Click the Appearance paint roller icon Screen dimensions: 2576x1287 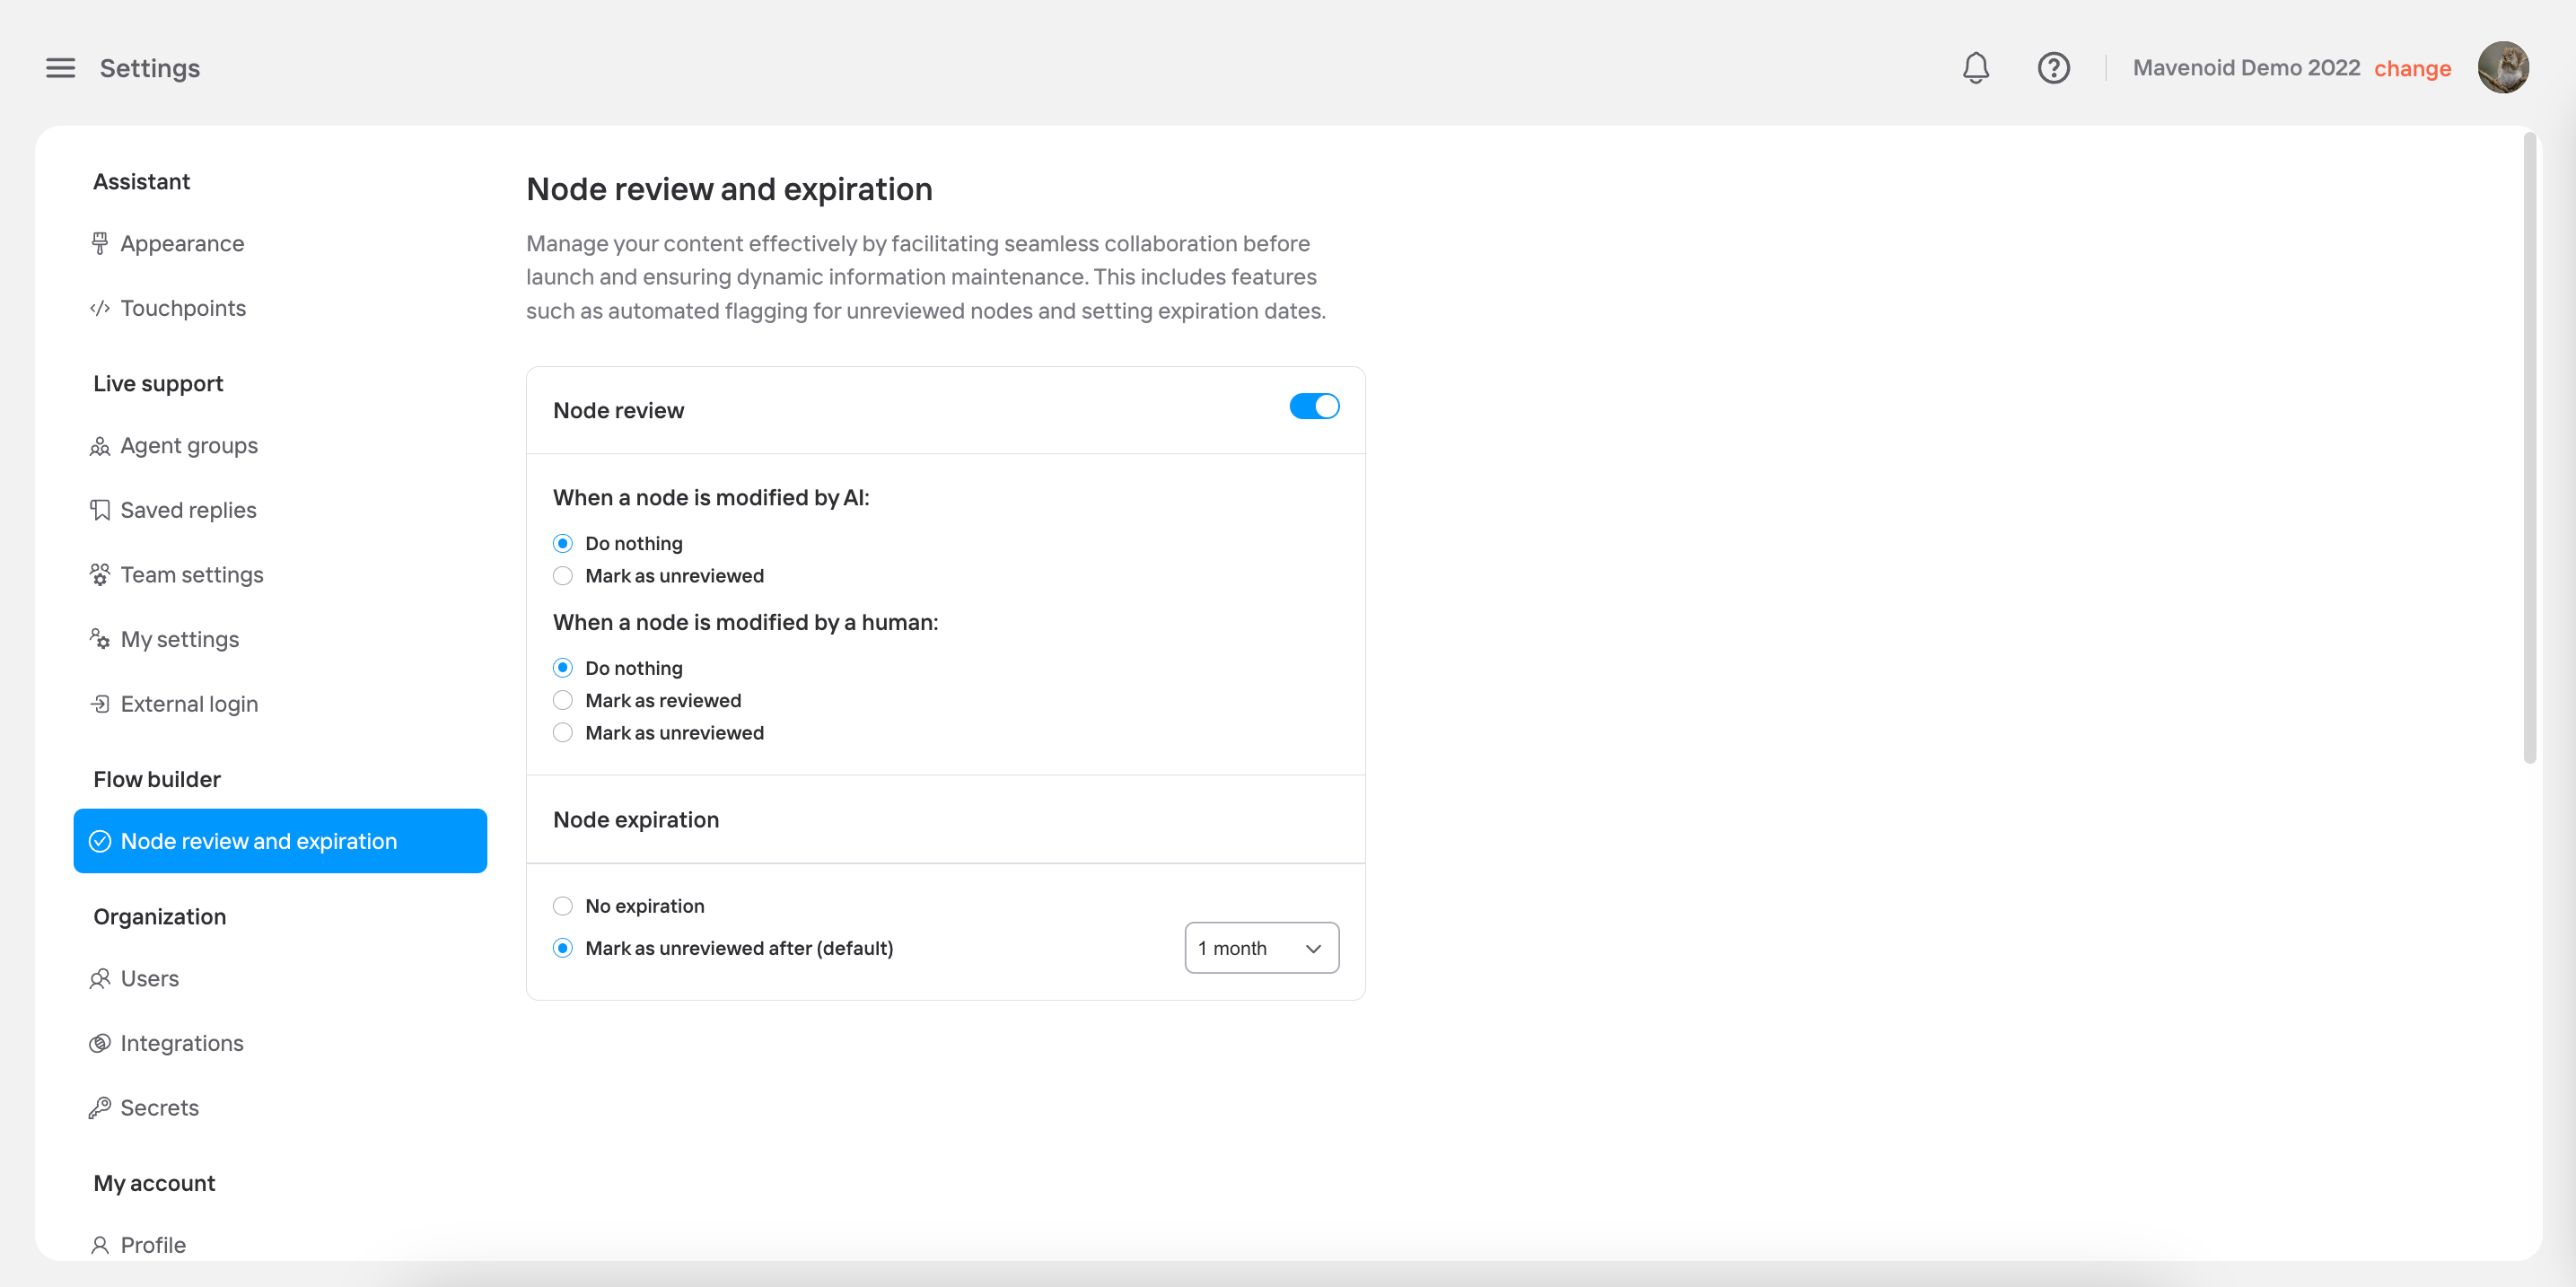pyautogui.click(x=100, y=243)
